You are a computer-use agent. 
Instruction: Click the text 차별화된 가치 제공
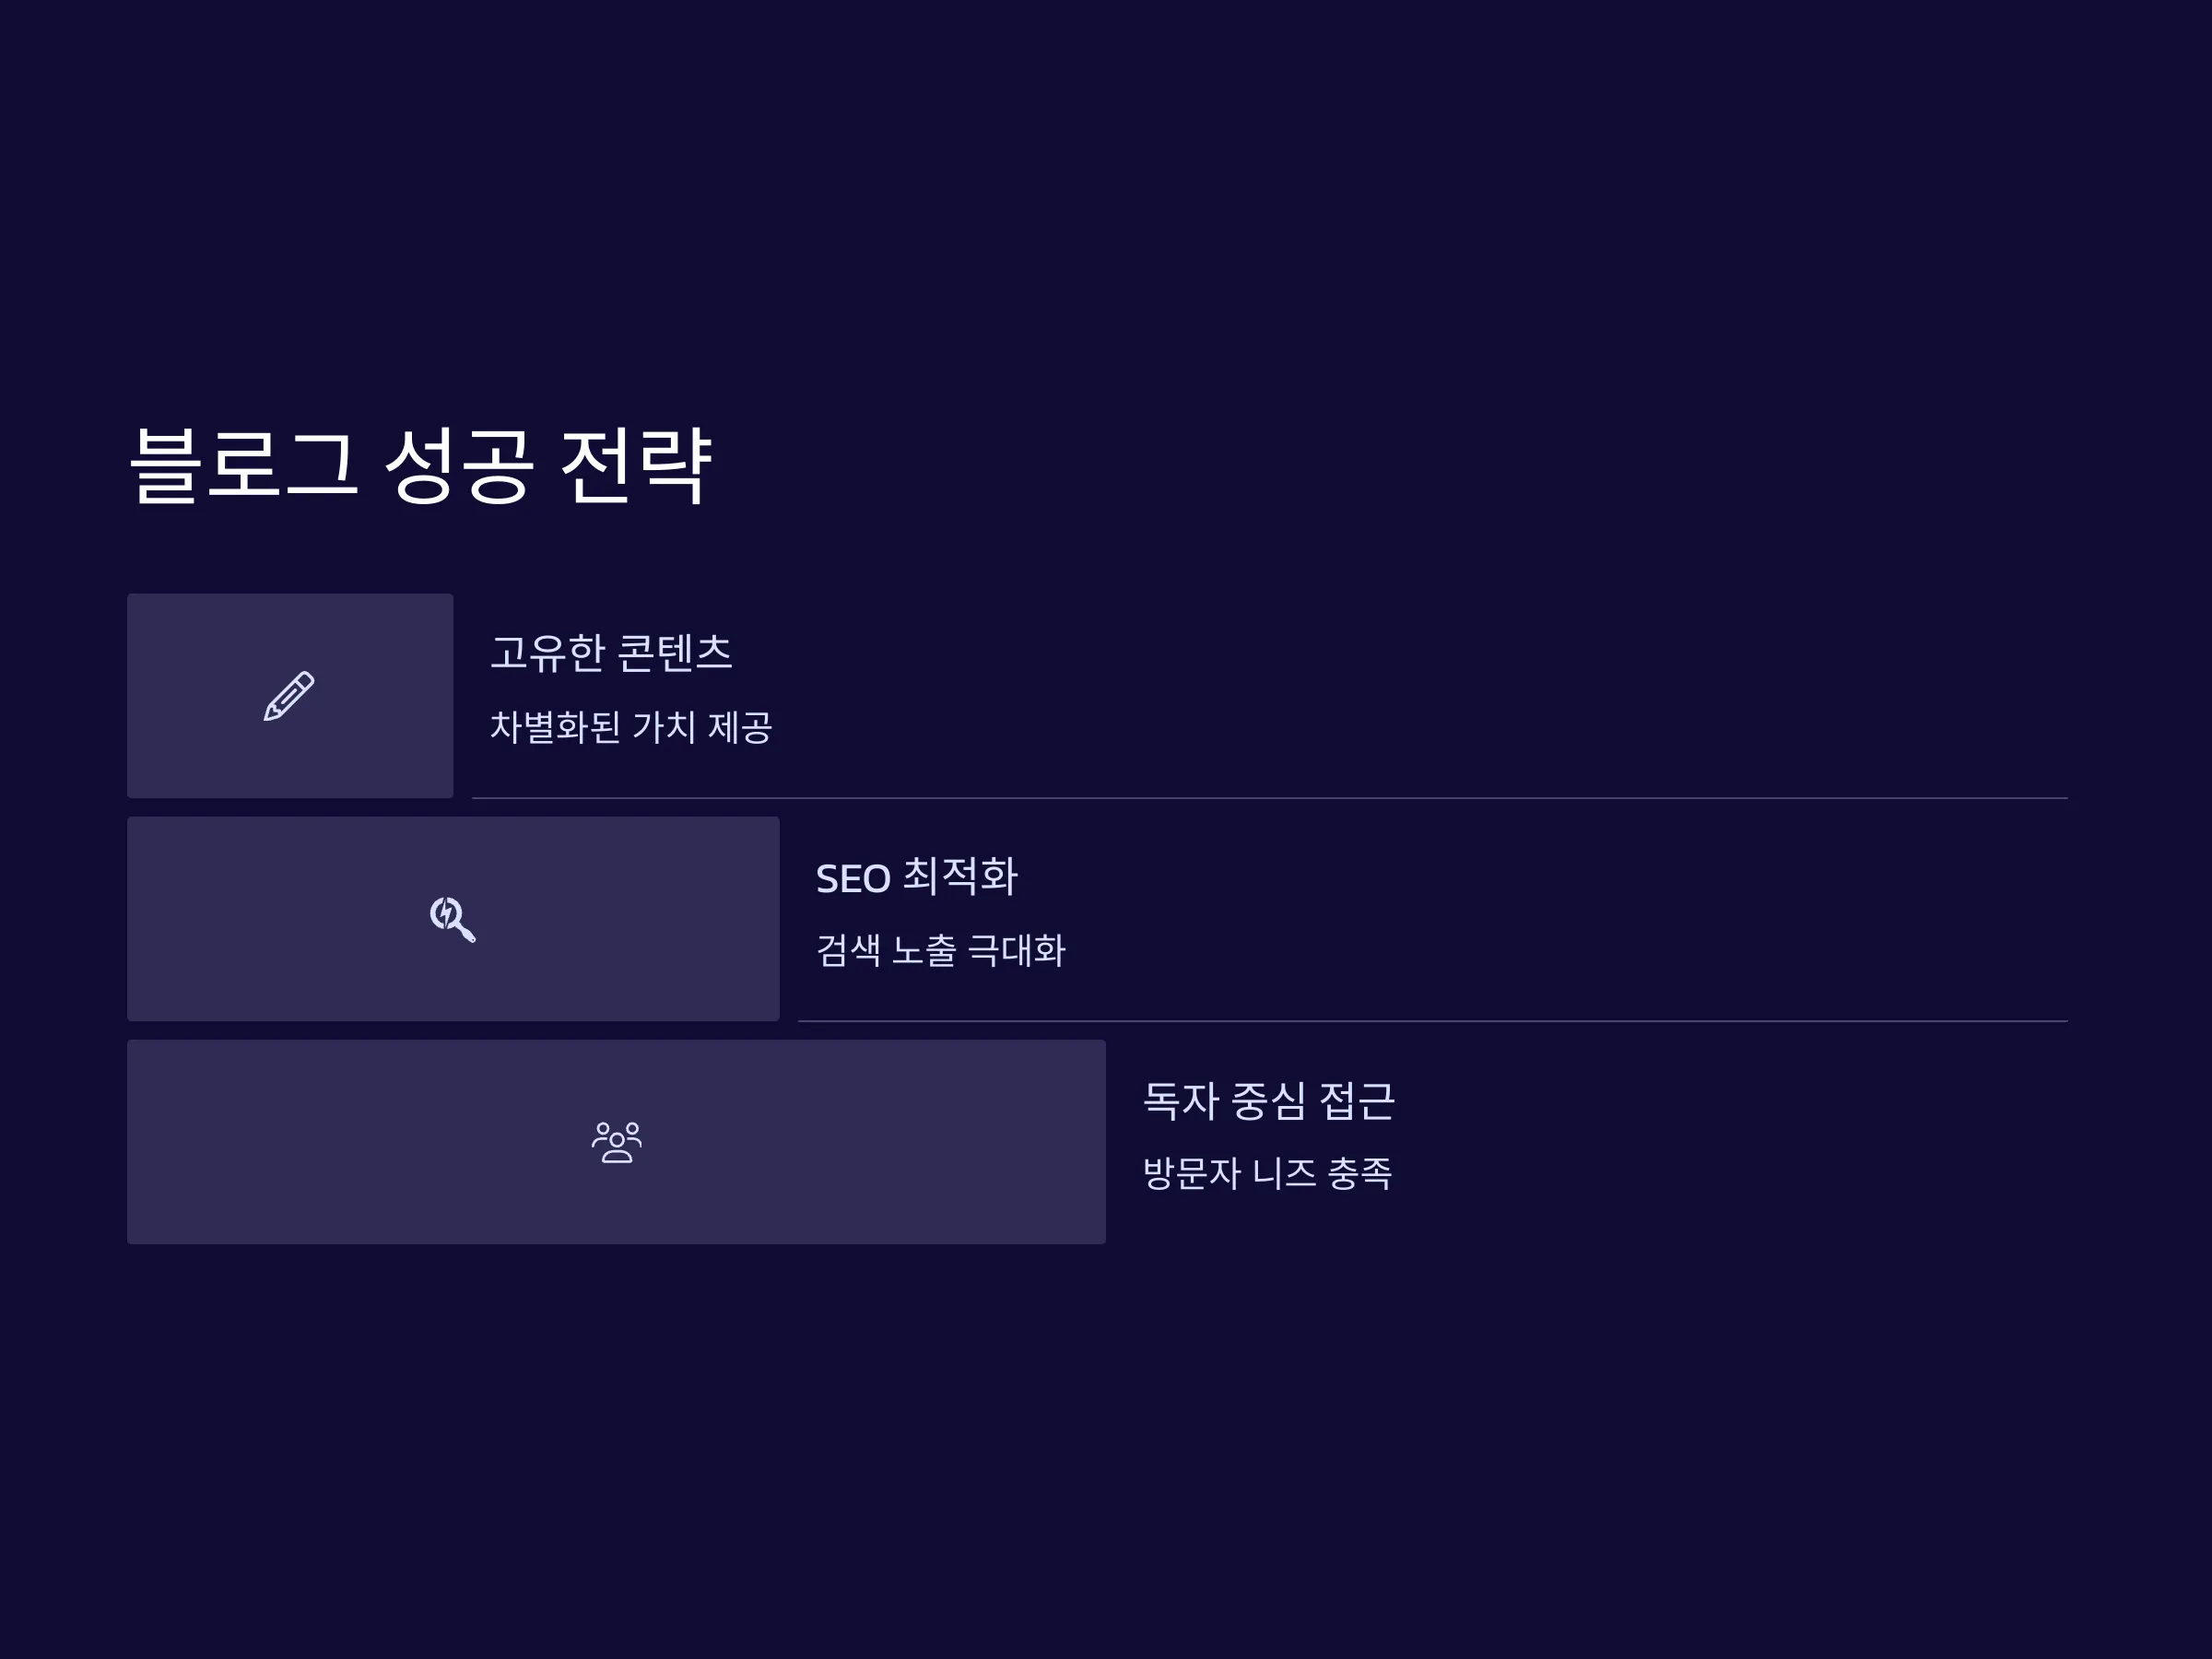point(631,727)
